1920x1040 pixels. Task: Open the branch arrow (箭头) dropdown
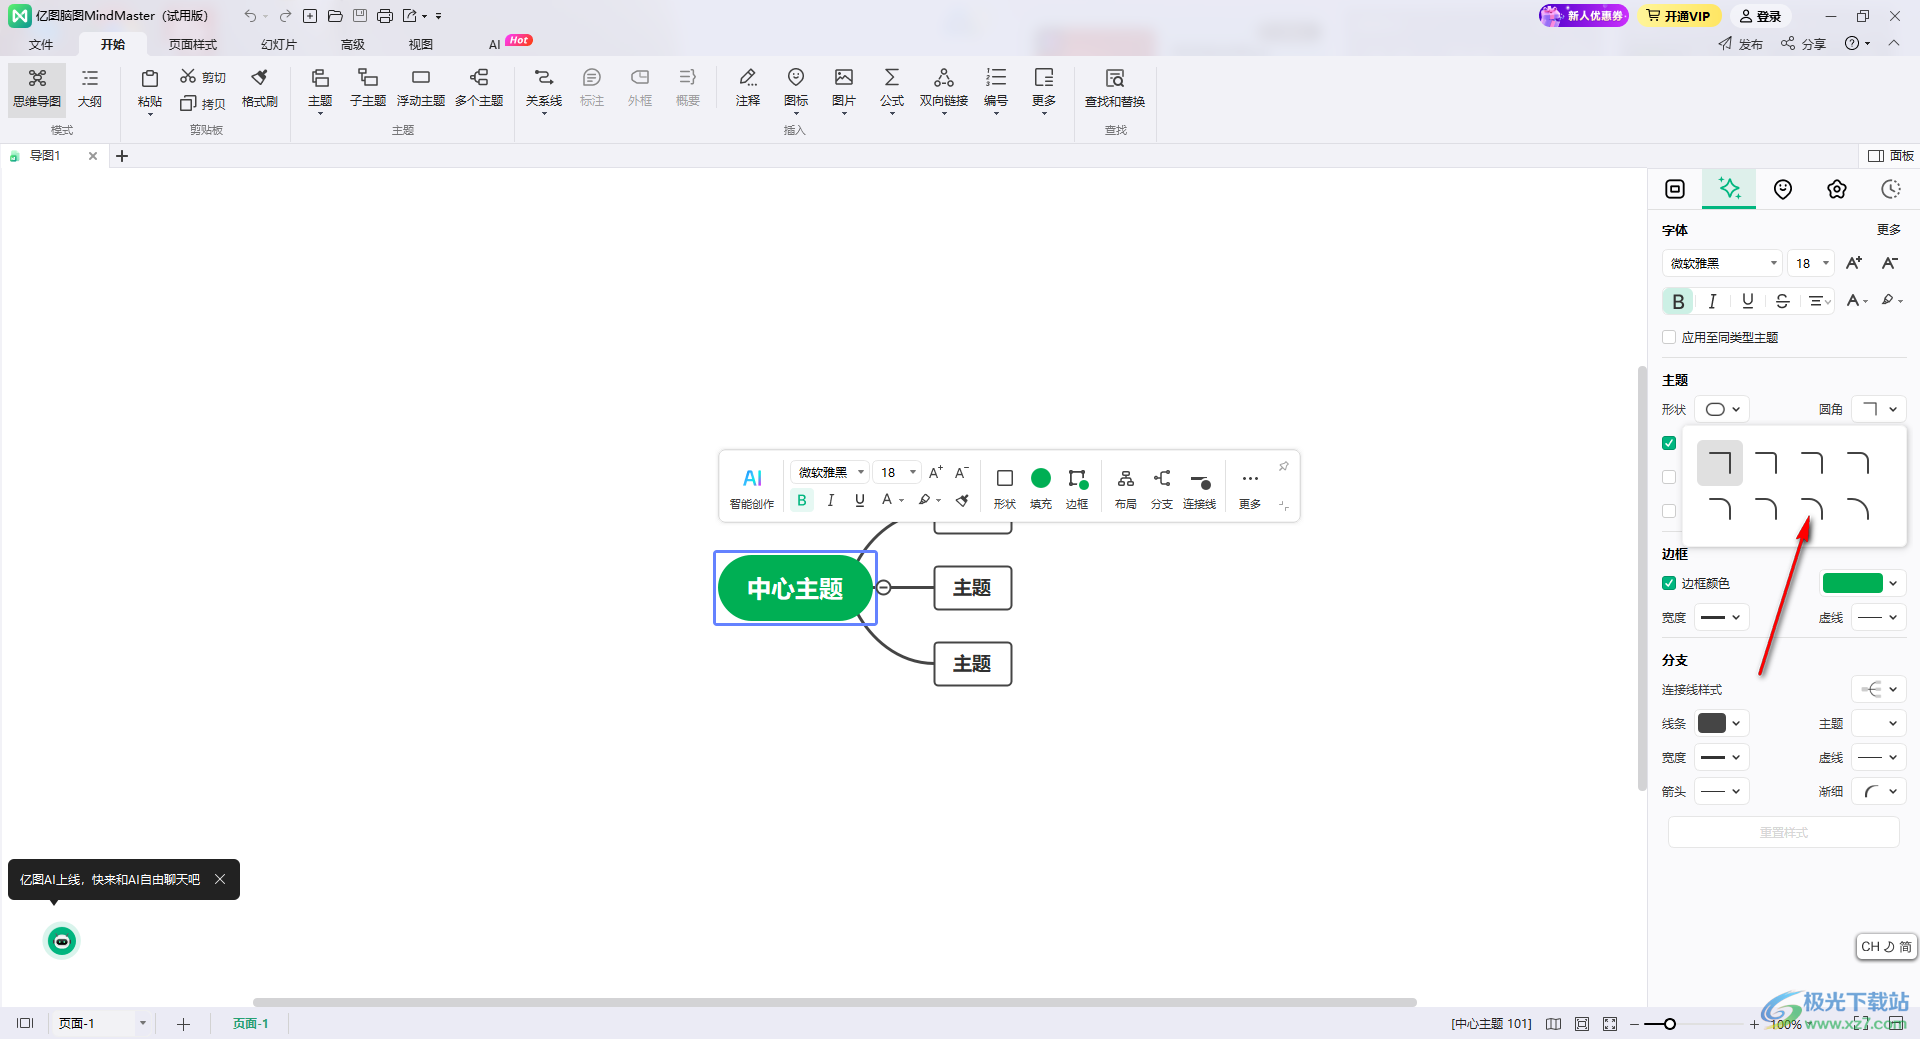point(1722,791)
